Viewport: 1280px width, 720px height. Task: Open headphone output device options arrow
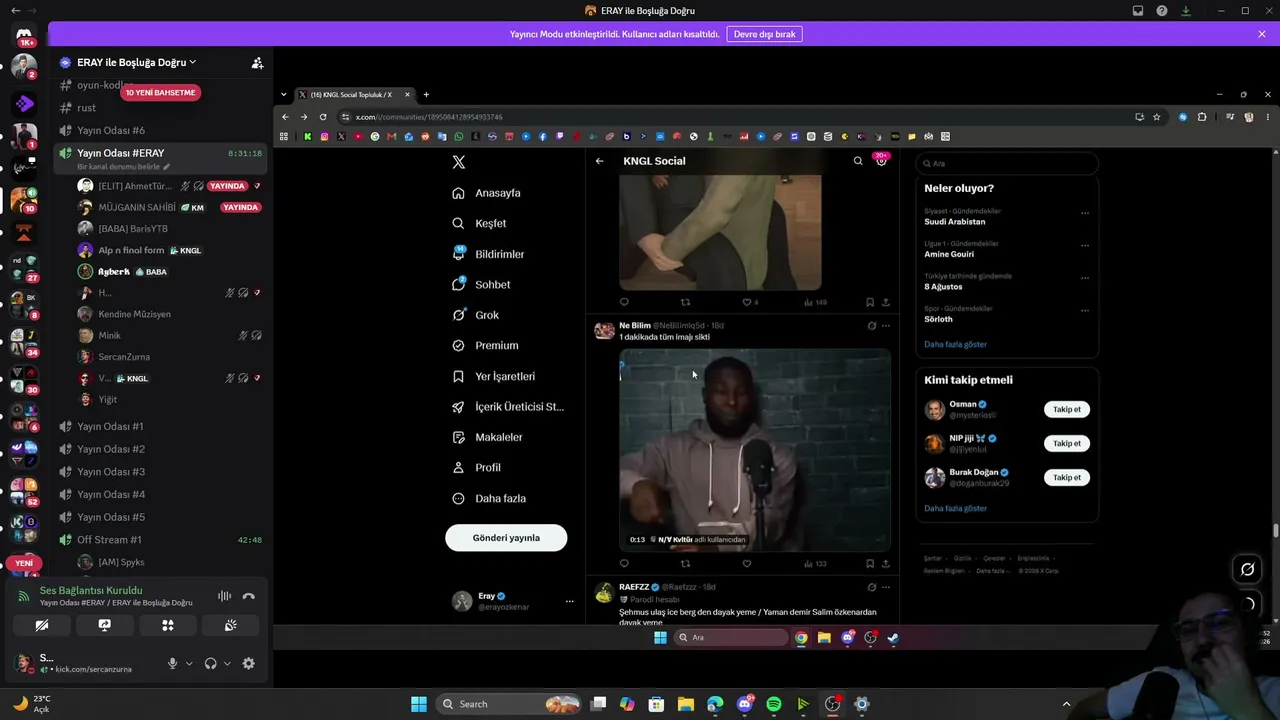point(227,663)
